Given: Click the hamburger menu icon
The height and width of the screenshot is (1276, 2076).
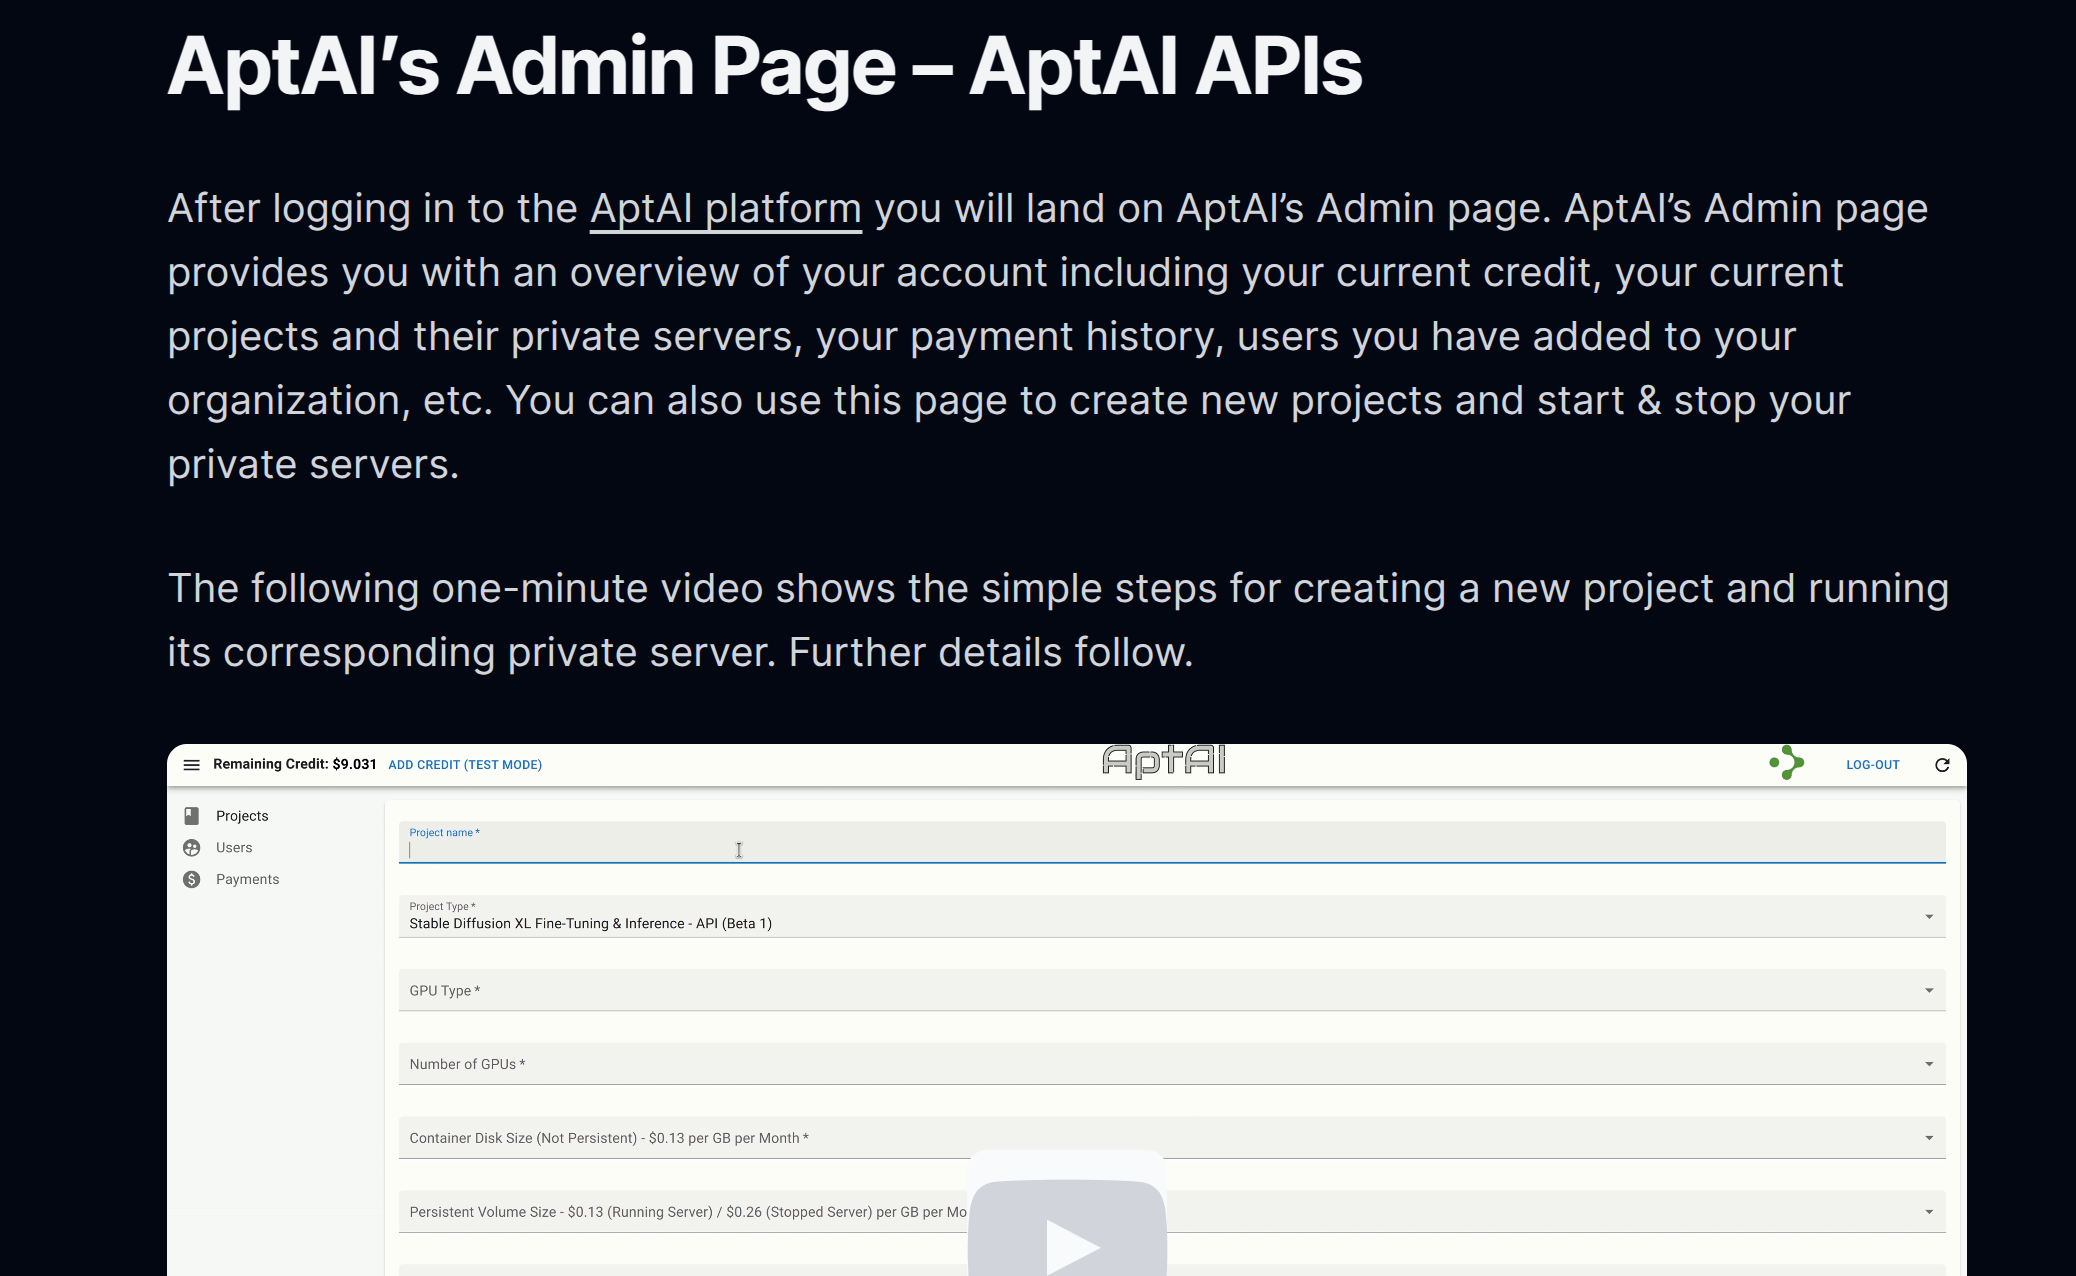Looking at the screenshot, I should click(191, 765).
